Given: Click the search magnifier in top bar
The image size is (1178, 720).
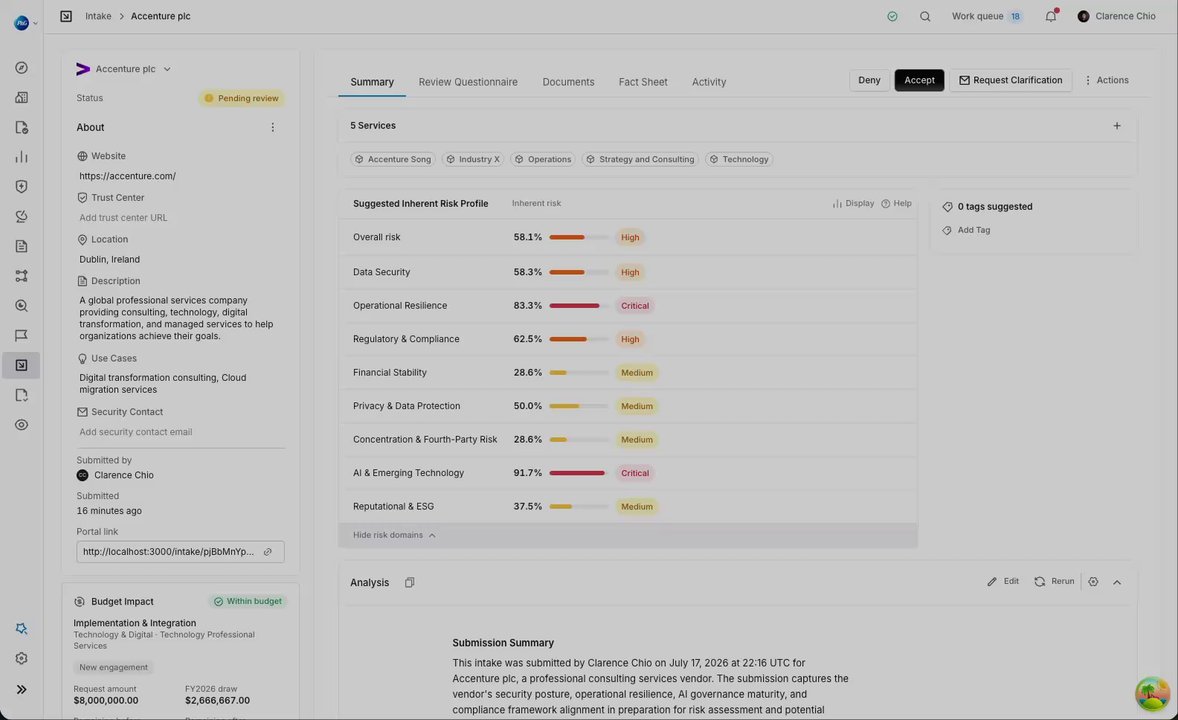Looking at the screenshot, I should pos(925,17).
